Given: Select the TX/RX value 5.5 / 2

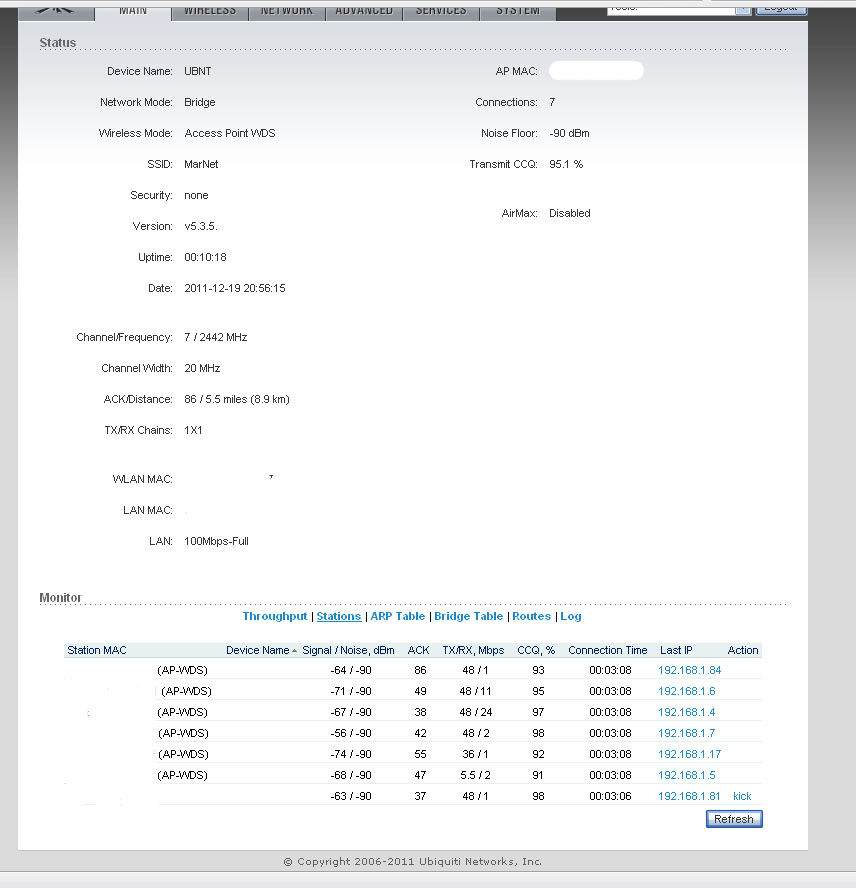Looking at the screenshot, I should [475, 775].
